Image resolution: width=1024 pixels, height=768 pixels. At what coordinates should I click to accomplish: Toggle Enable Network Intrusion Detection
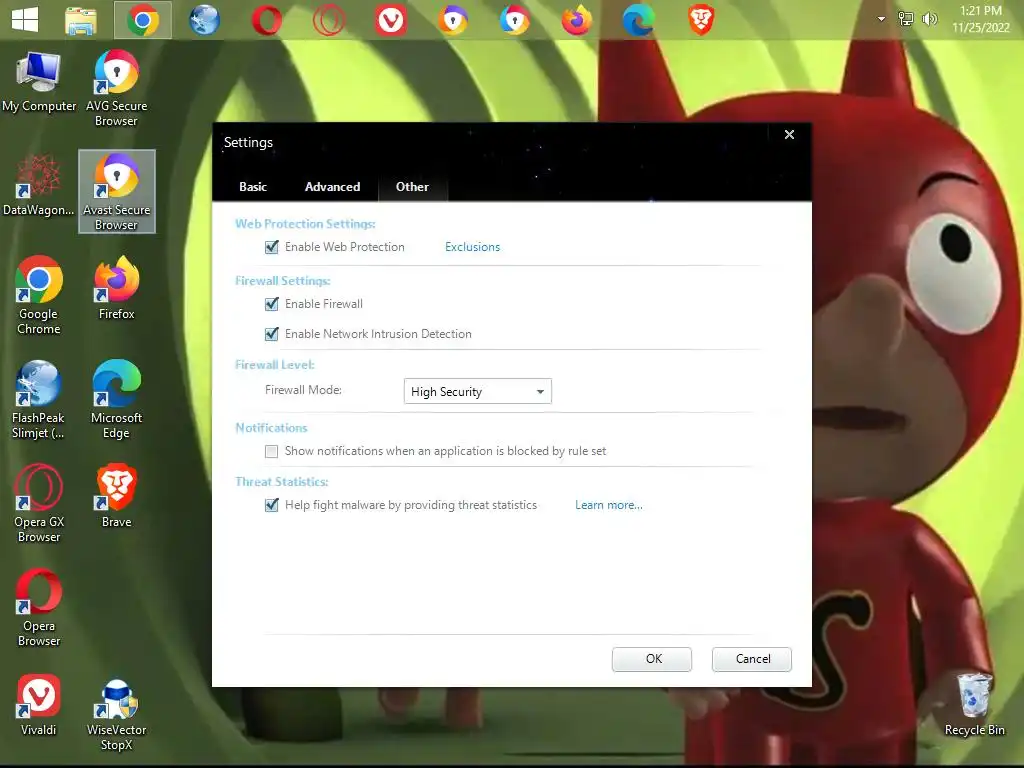click(272, 334)
